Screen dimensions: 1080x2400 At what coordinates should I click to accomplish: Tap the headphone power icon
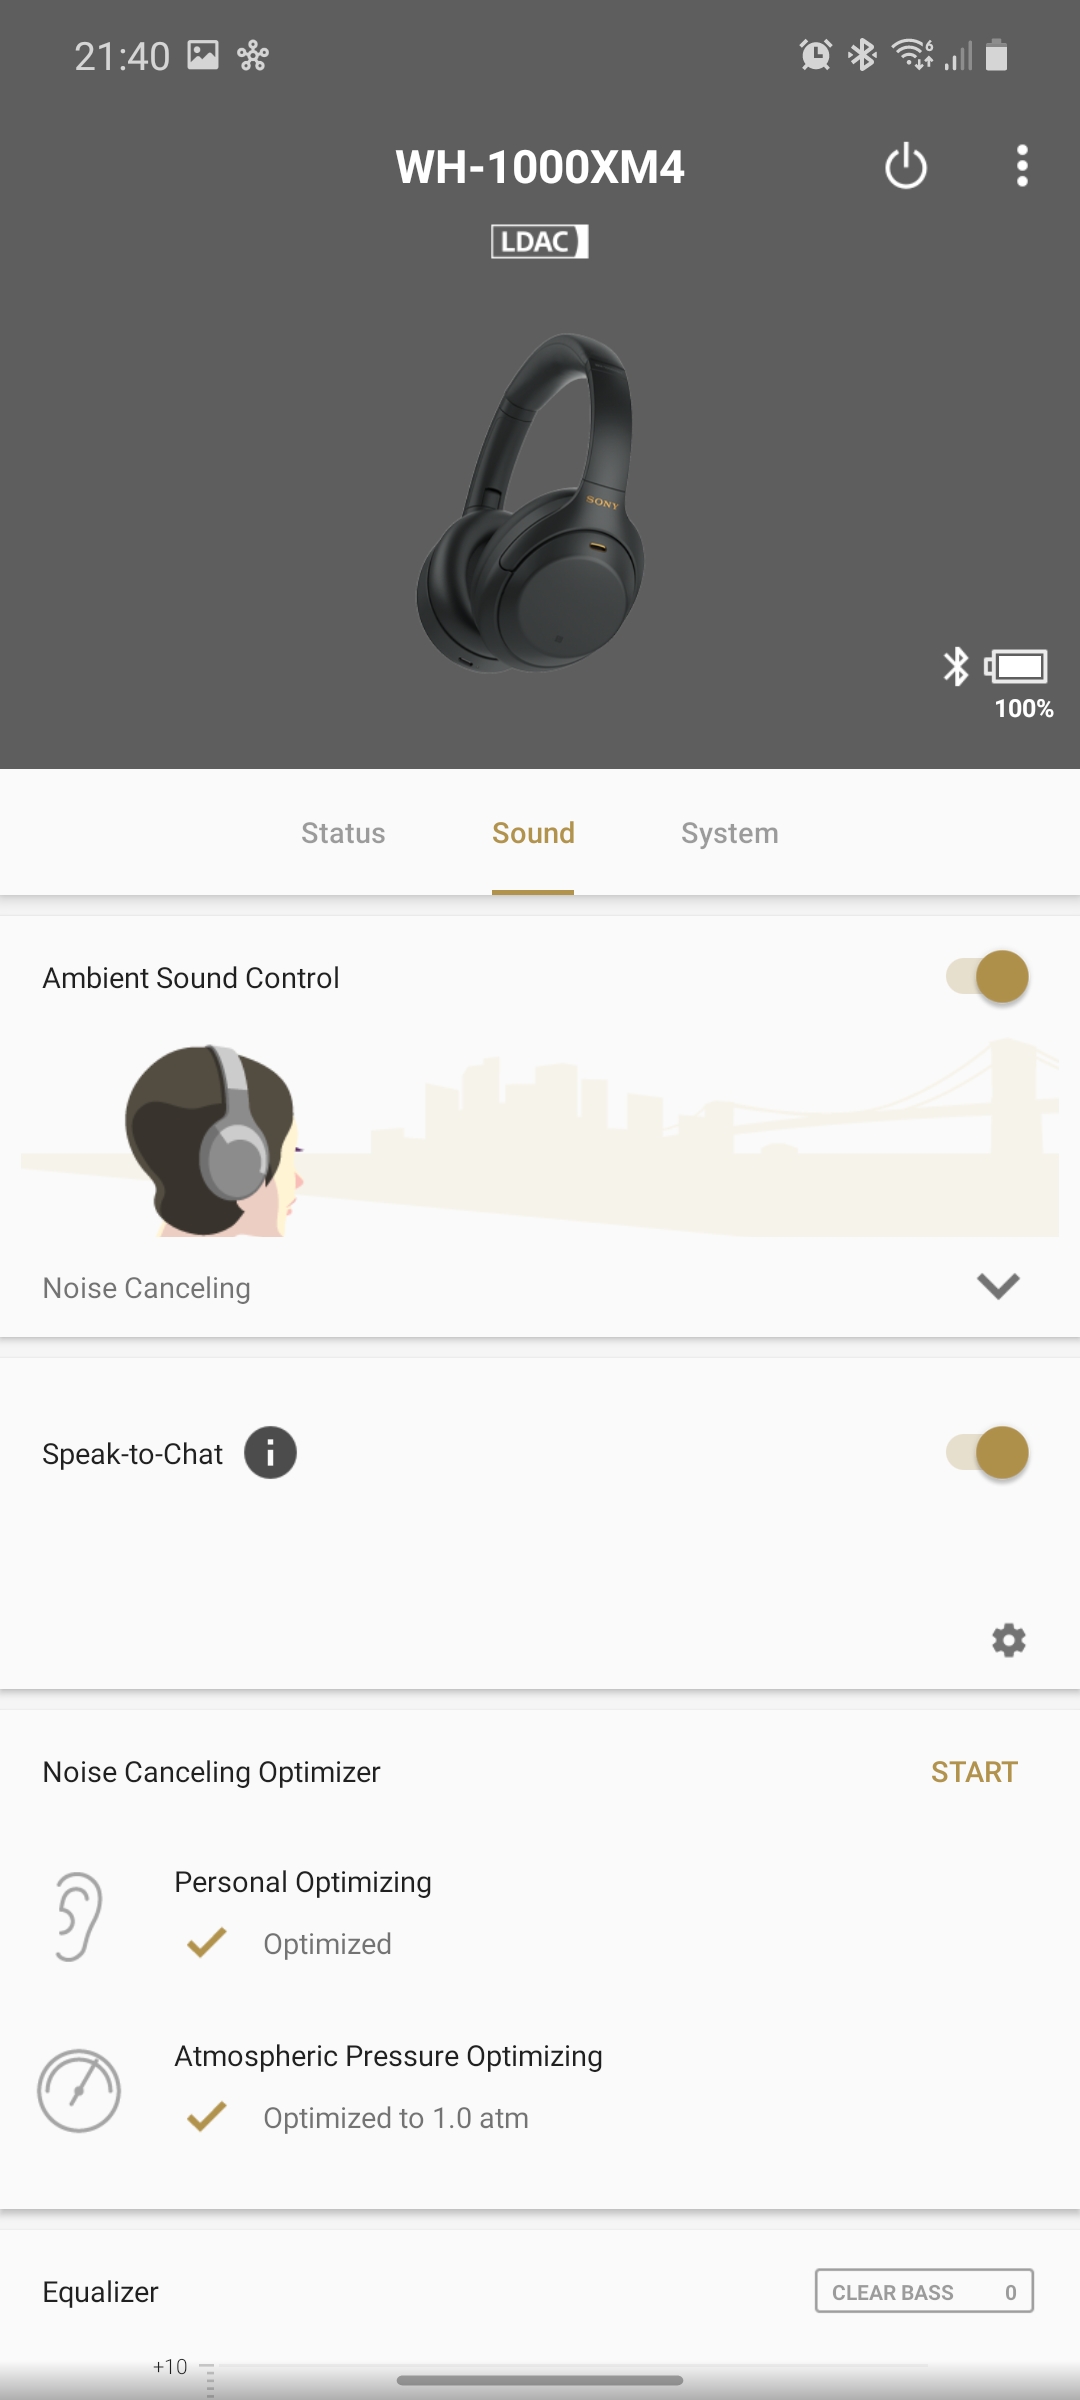point(906,166)
